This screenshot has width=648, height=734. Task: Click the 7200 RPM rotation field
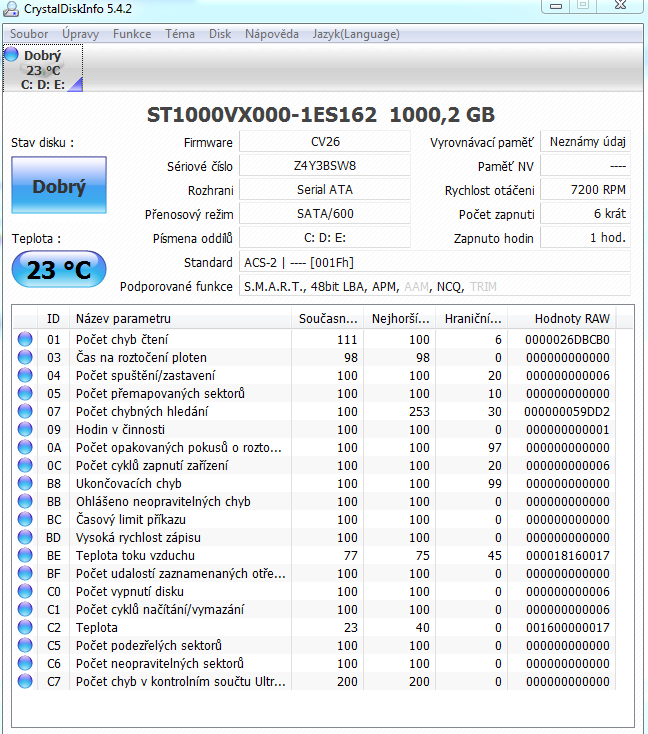click(585, 190)
